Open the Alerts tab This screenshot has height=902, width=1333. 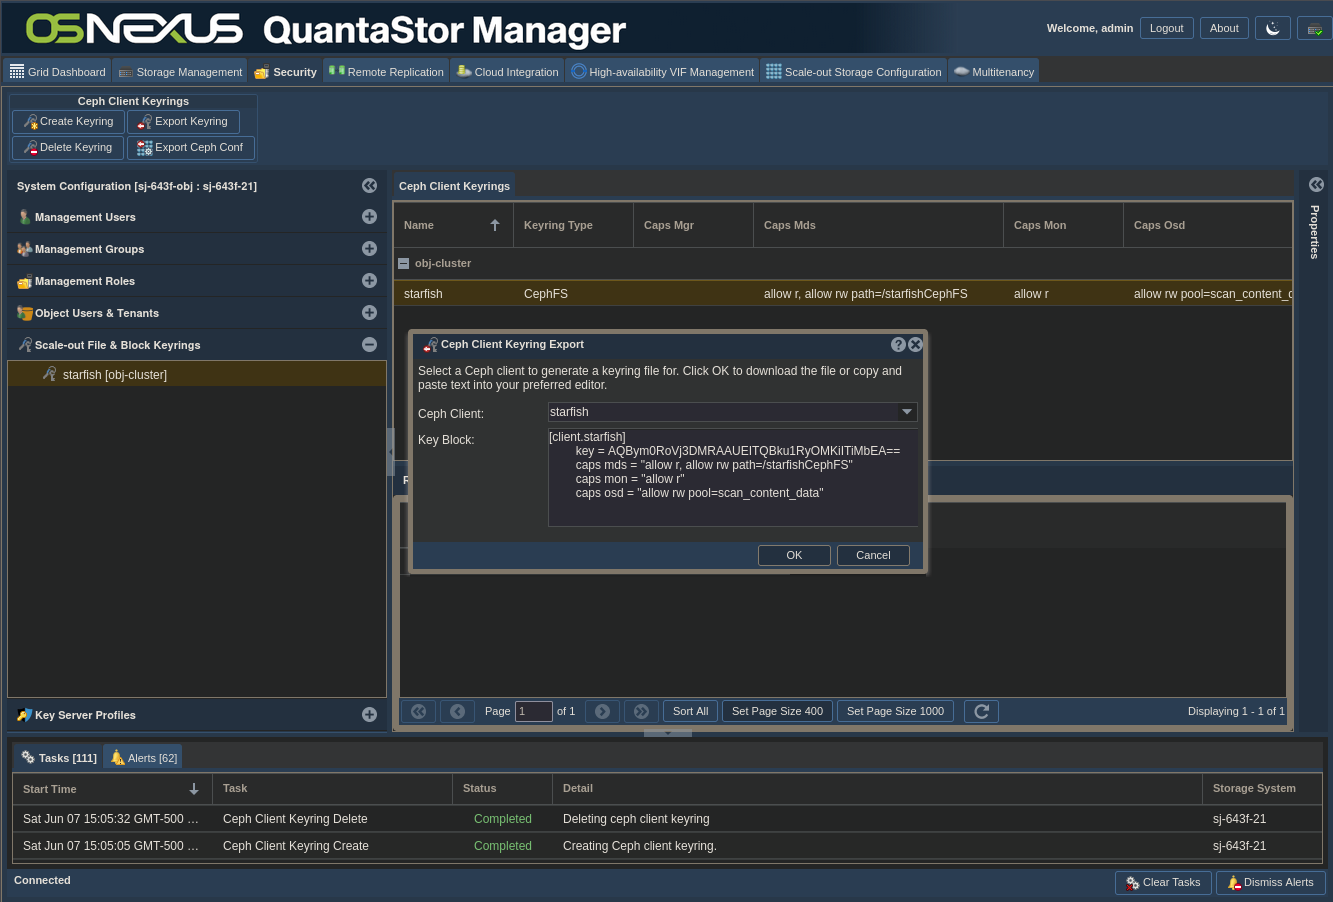(143, 758)
